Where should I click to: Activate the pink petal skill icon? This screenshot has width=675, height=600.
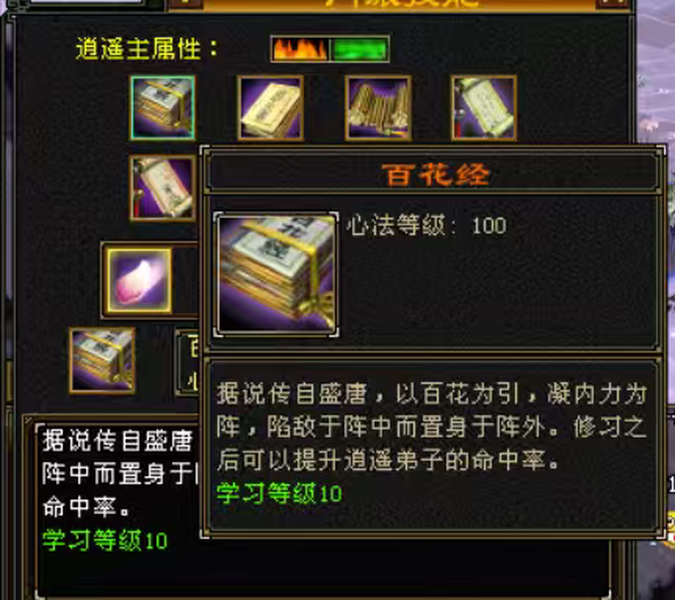139,280
